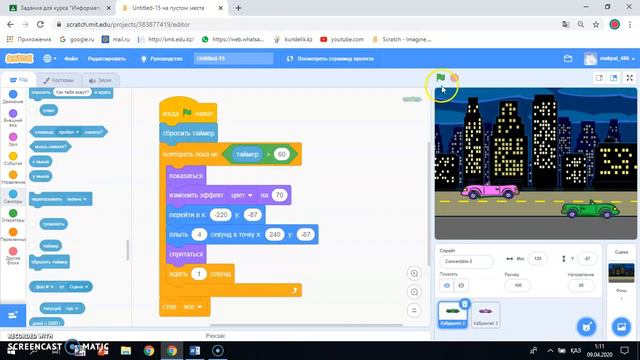Open the google.ru bookmark

(x=77, y=39)
